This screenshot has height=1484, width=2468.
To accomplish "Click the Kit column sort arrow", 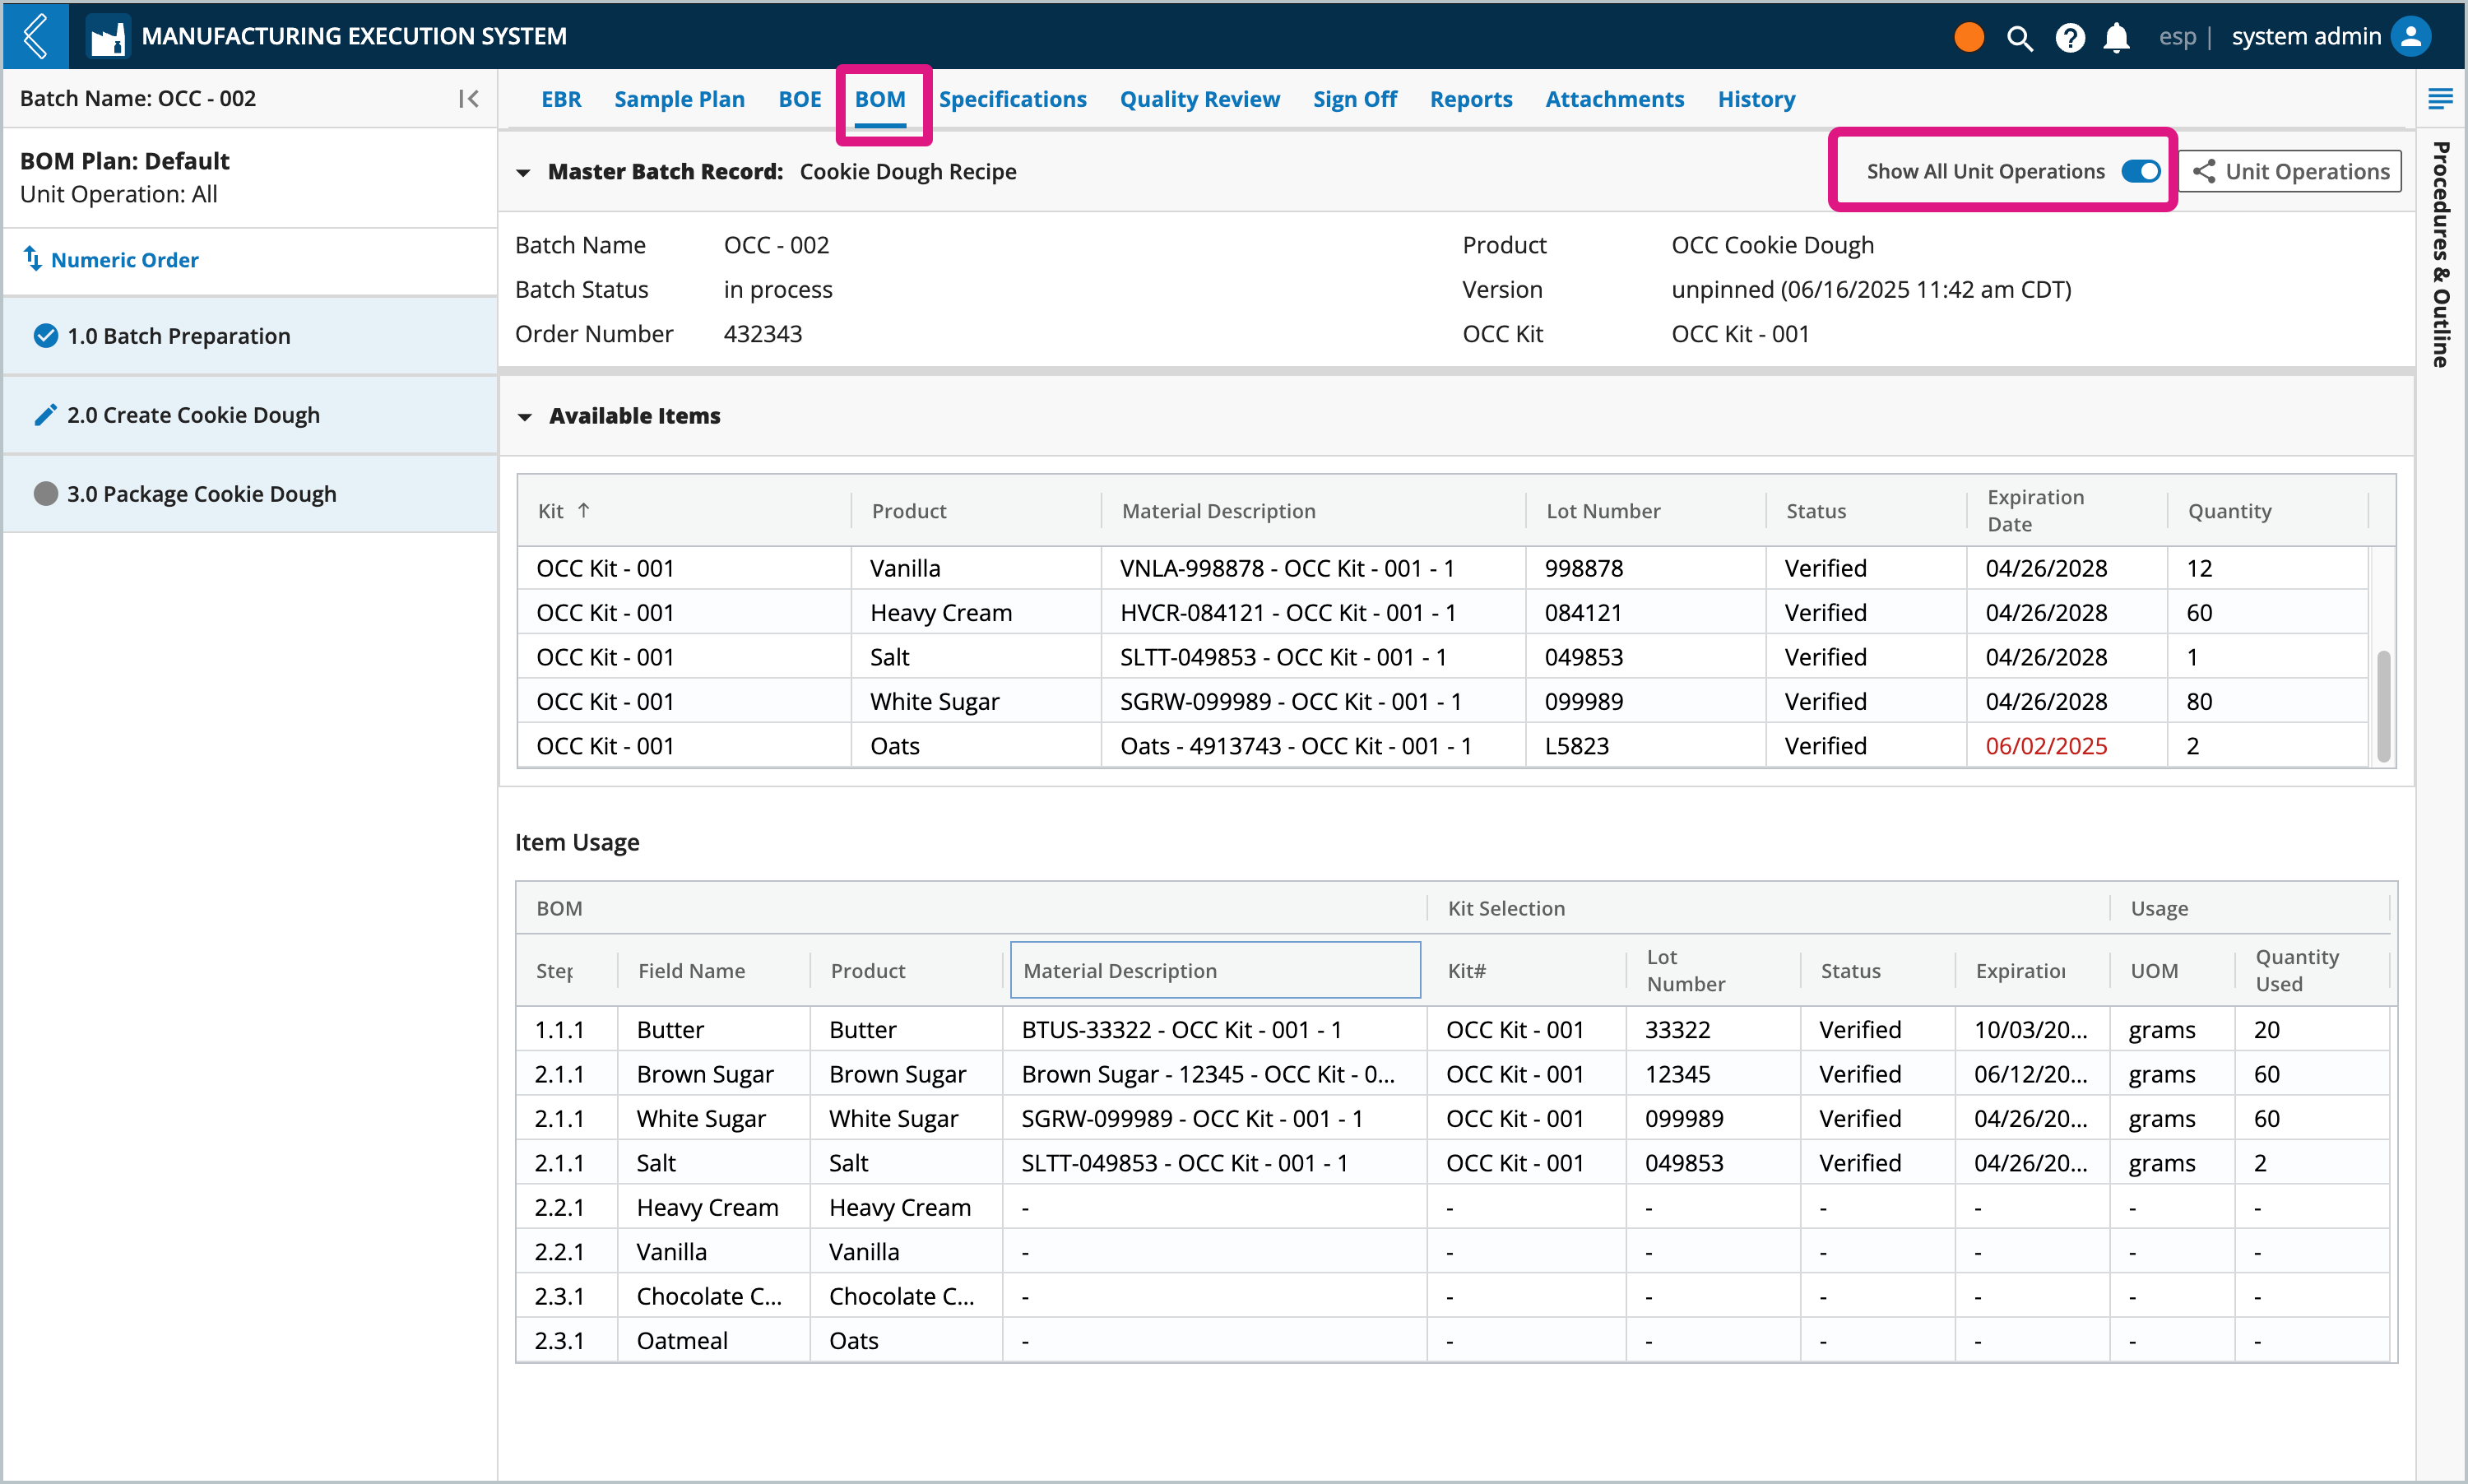I will [x=584, y=510].
